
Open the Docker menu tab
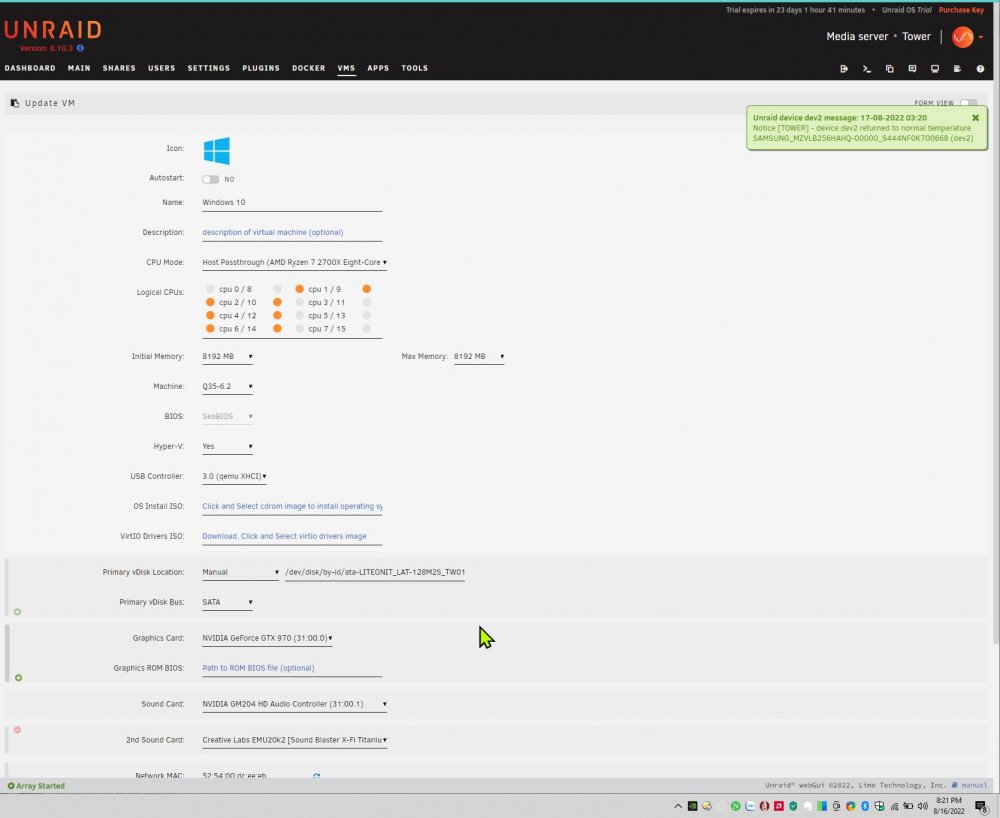tap(309, 68)
